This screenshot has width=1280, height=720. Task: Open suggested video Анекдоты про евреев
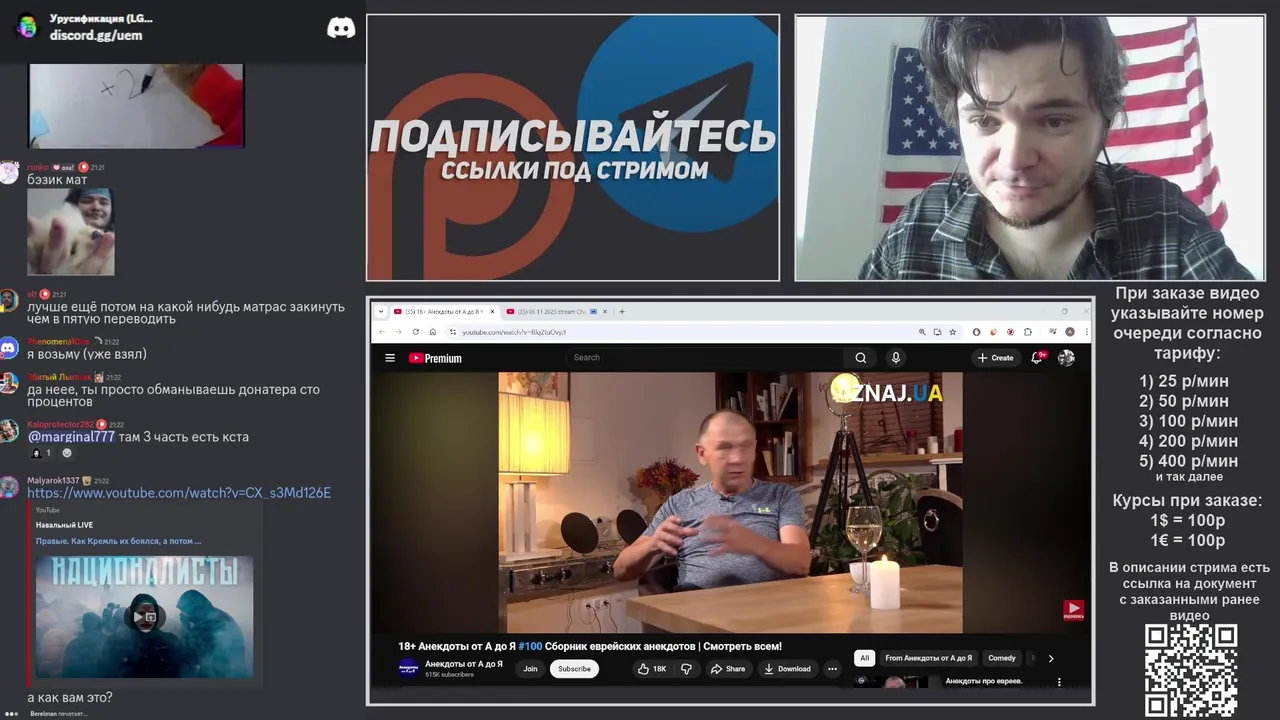tap(984, 681)
